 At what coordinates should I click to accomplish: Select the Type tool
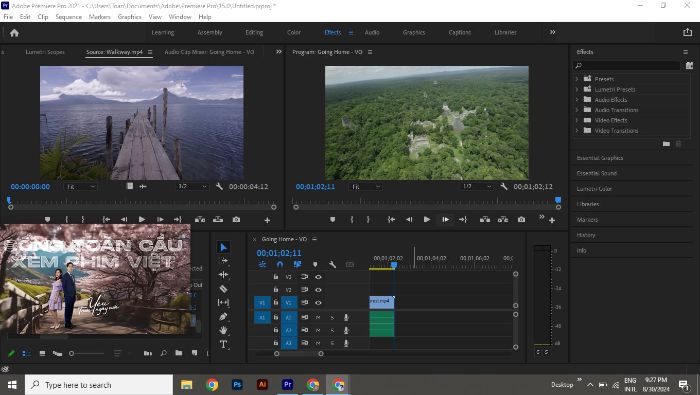pos(224,344)
